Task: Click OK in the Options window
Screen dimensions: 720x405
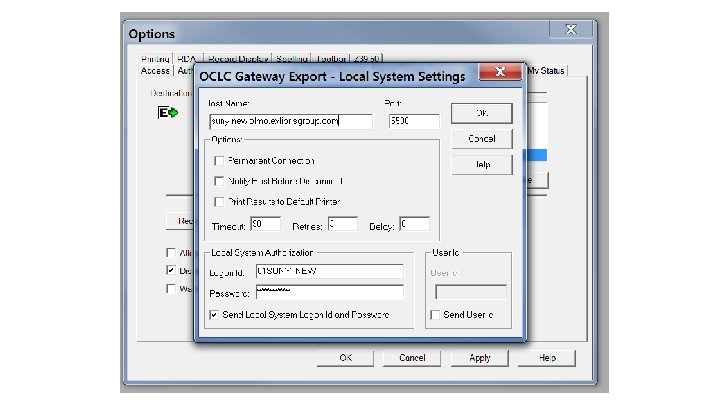Action: click(345, 358)
